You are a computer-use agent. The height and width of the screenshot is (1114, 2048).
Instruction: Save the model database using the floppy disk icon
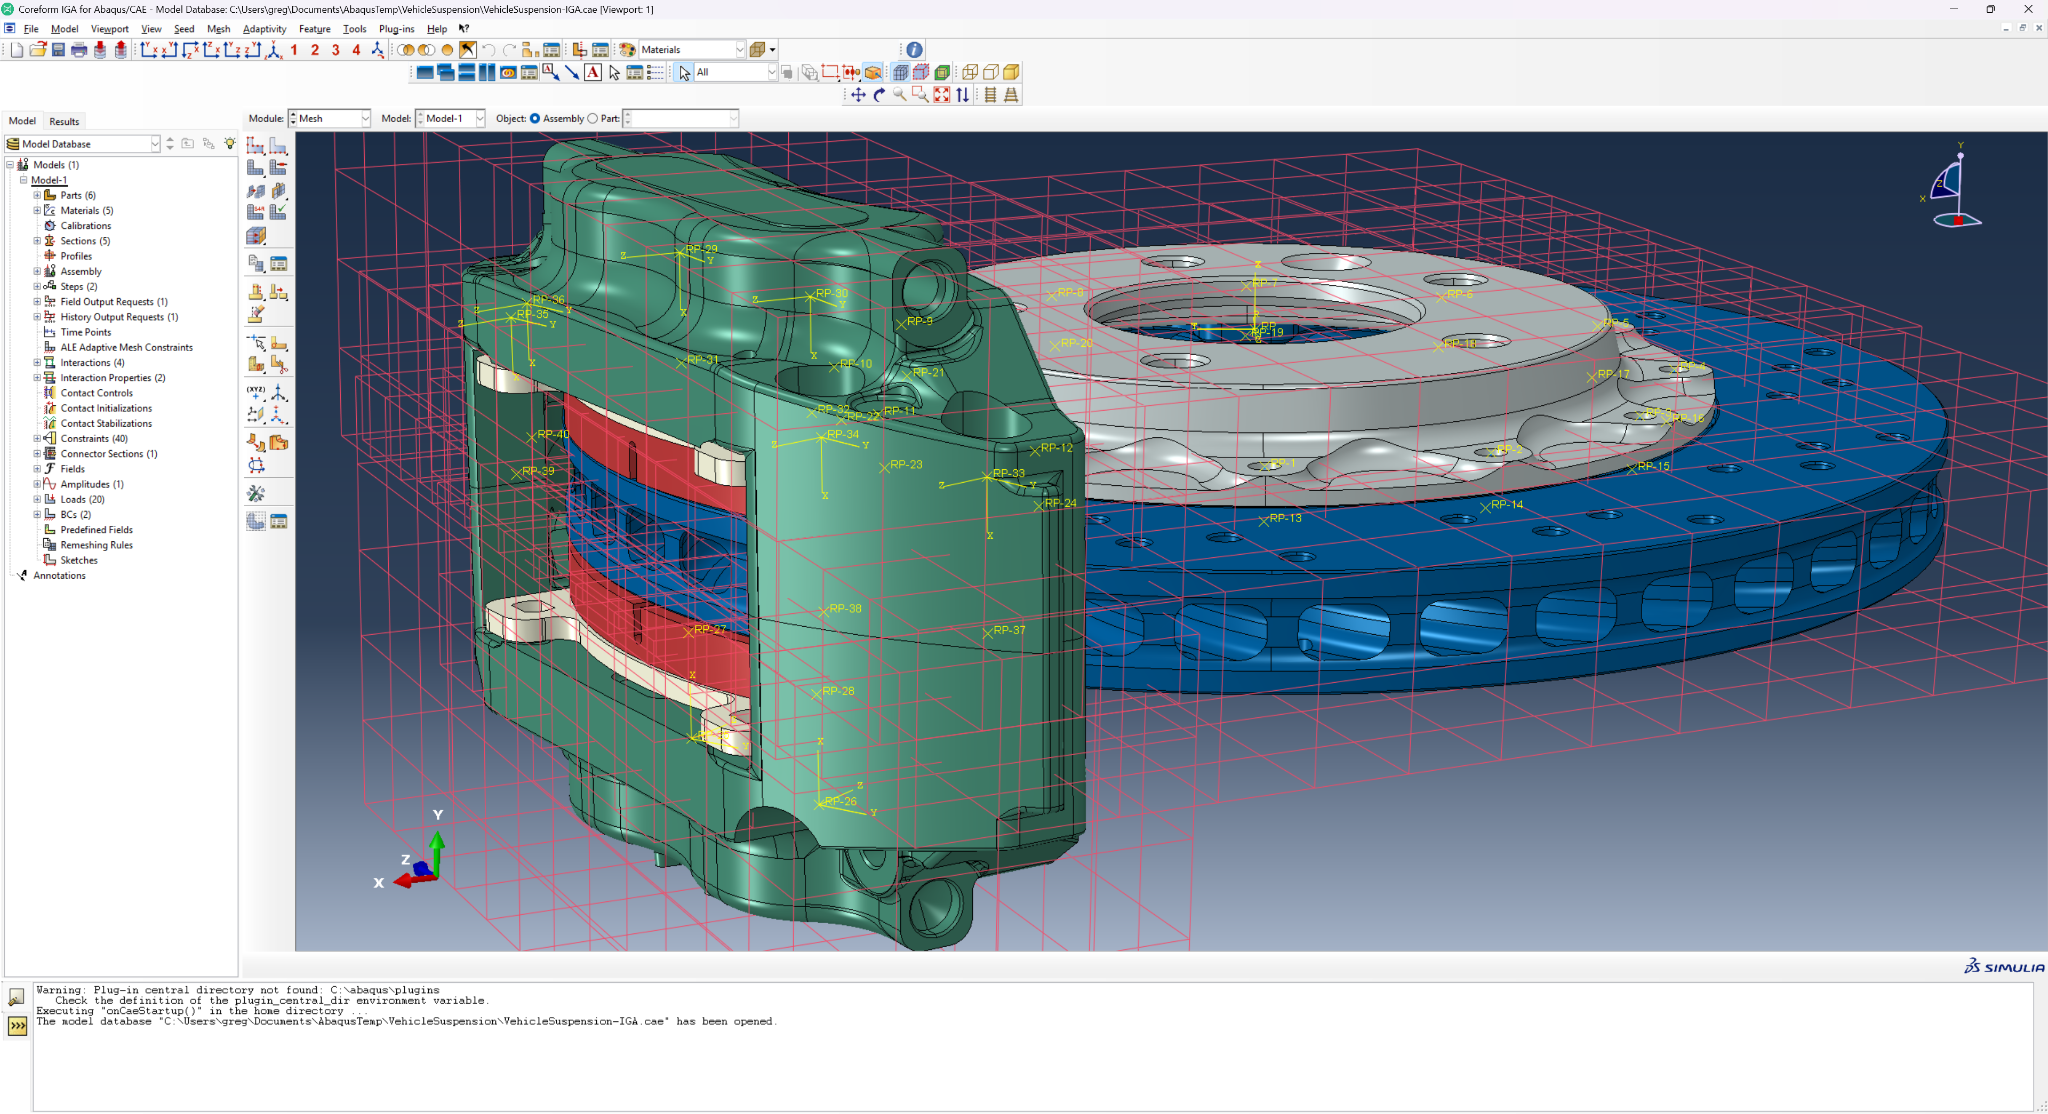coord(58,50)
